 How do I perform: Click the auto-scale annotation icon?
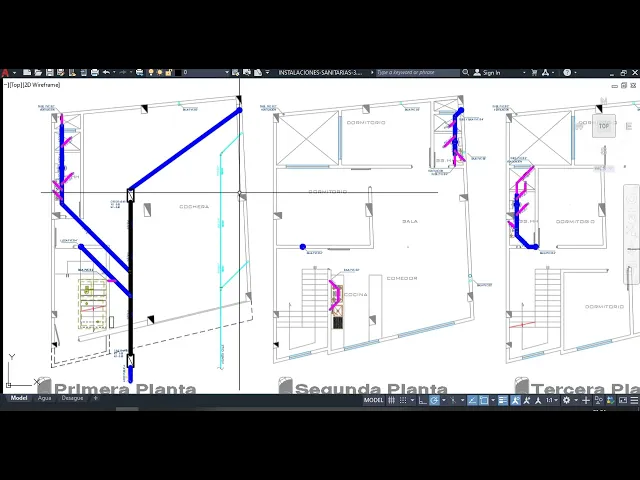(527, 400)
